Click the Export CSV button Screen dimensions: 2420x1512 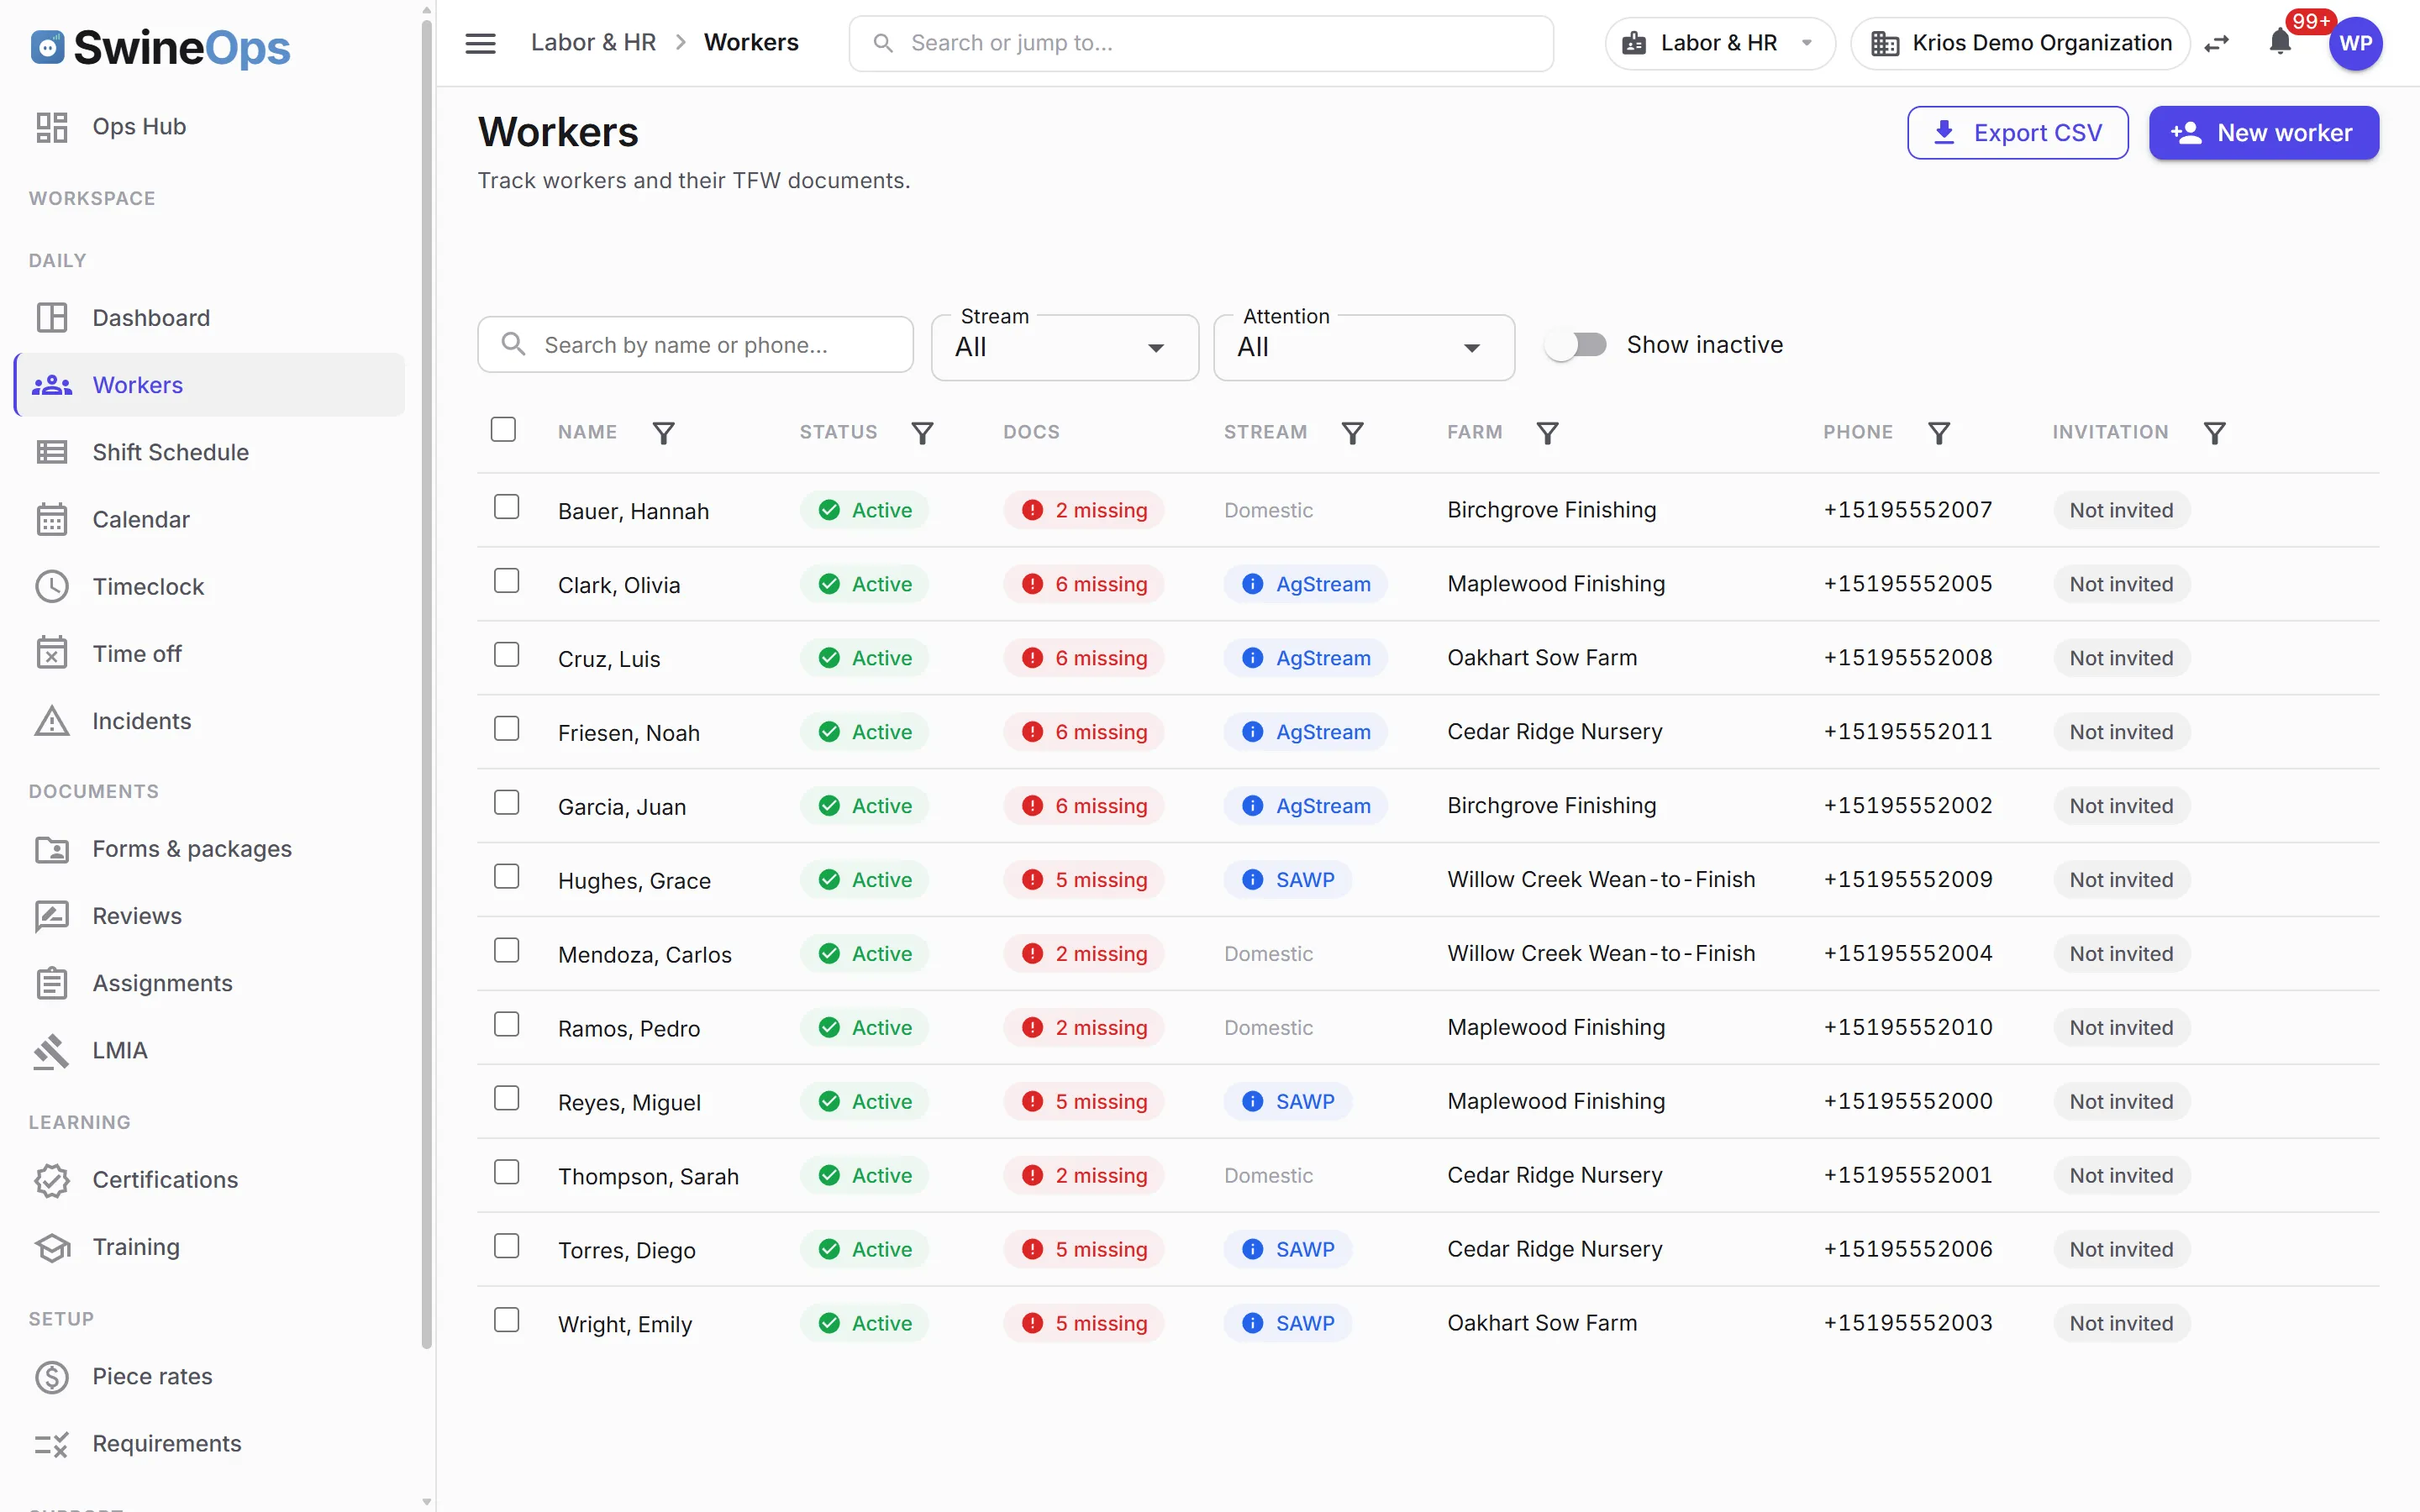click(x=2017, y=133)
